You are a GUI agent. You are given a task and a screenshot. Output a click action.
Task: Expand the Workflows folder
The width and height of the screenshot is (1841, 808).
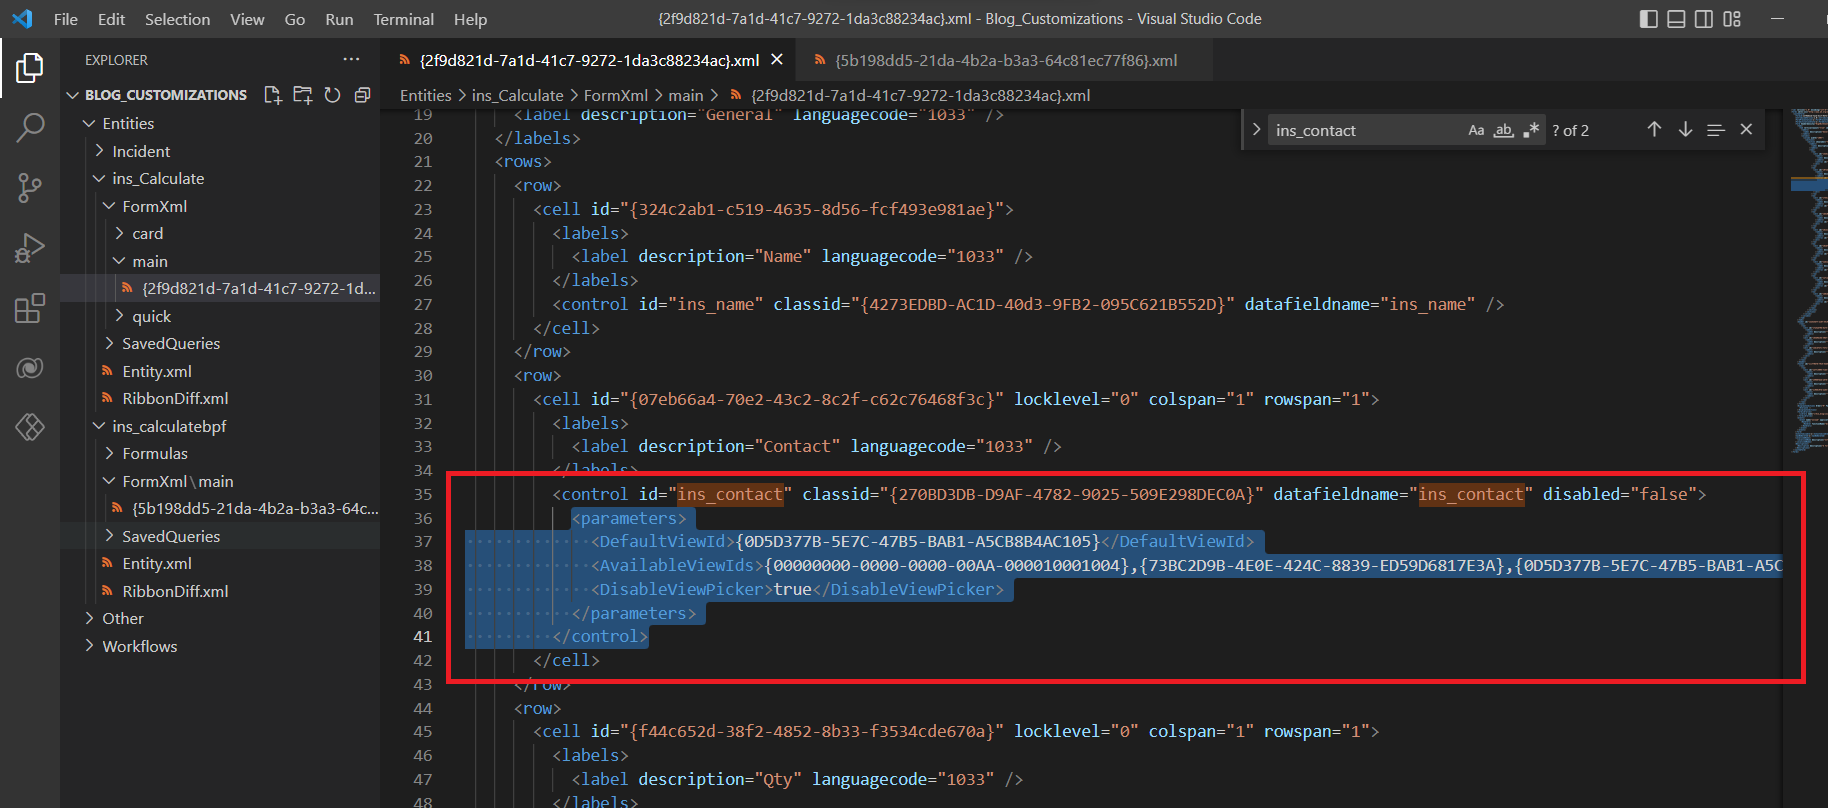pos(89,646)
